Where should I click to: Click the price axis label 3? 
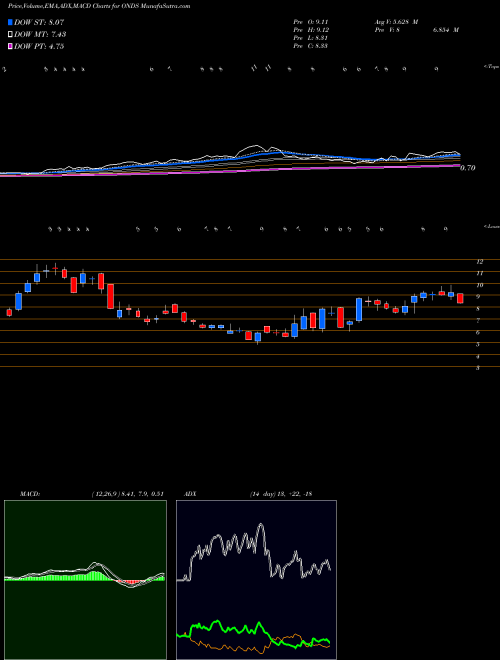pyautogui.click(x=478, y=368)
